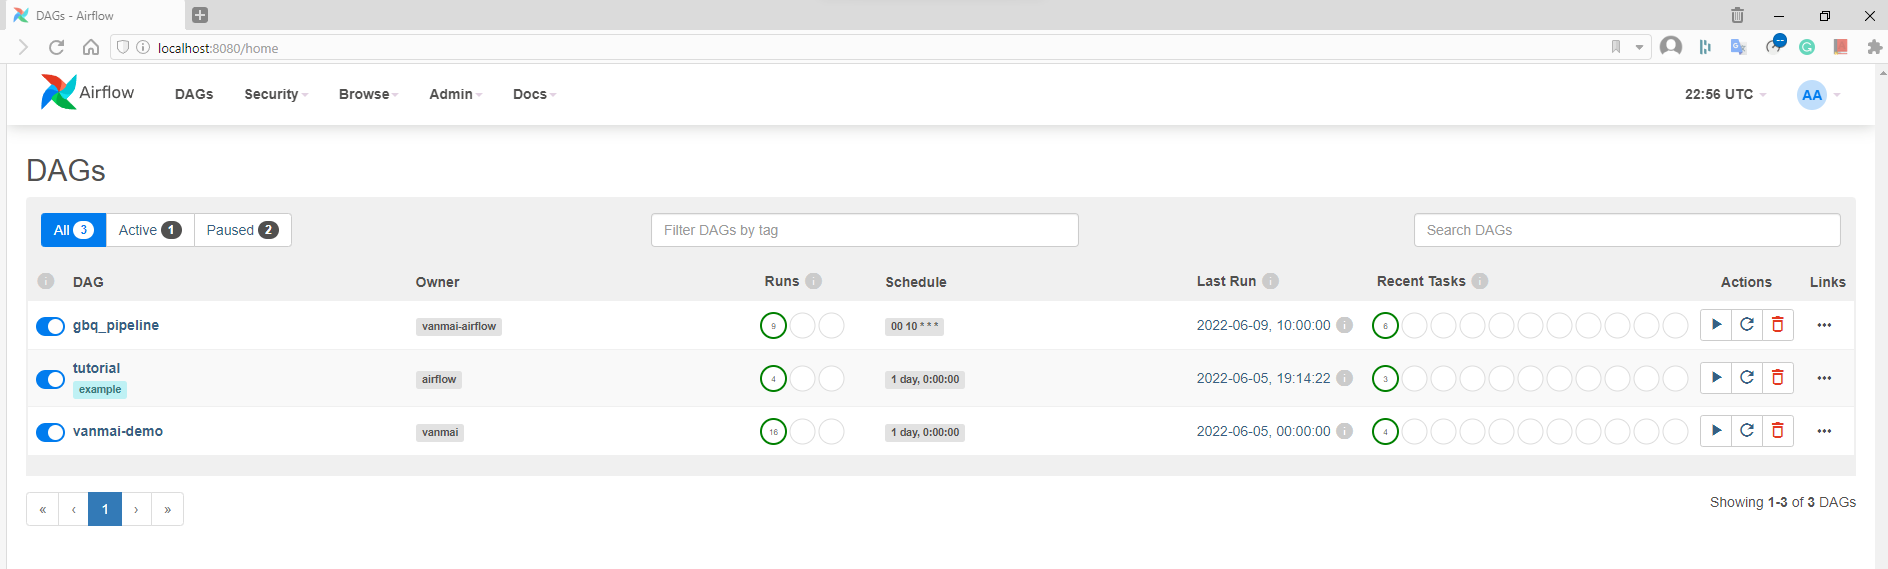
Task: Click info icon next to gbq_pipeline last run
Action: [1345, 325]
